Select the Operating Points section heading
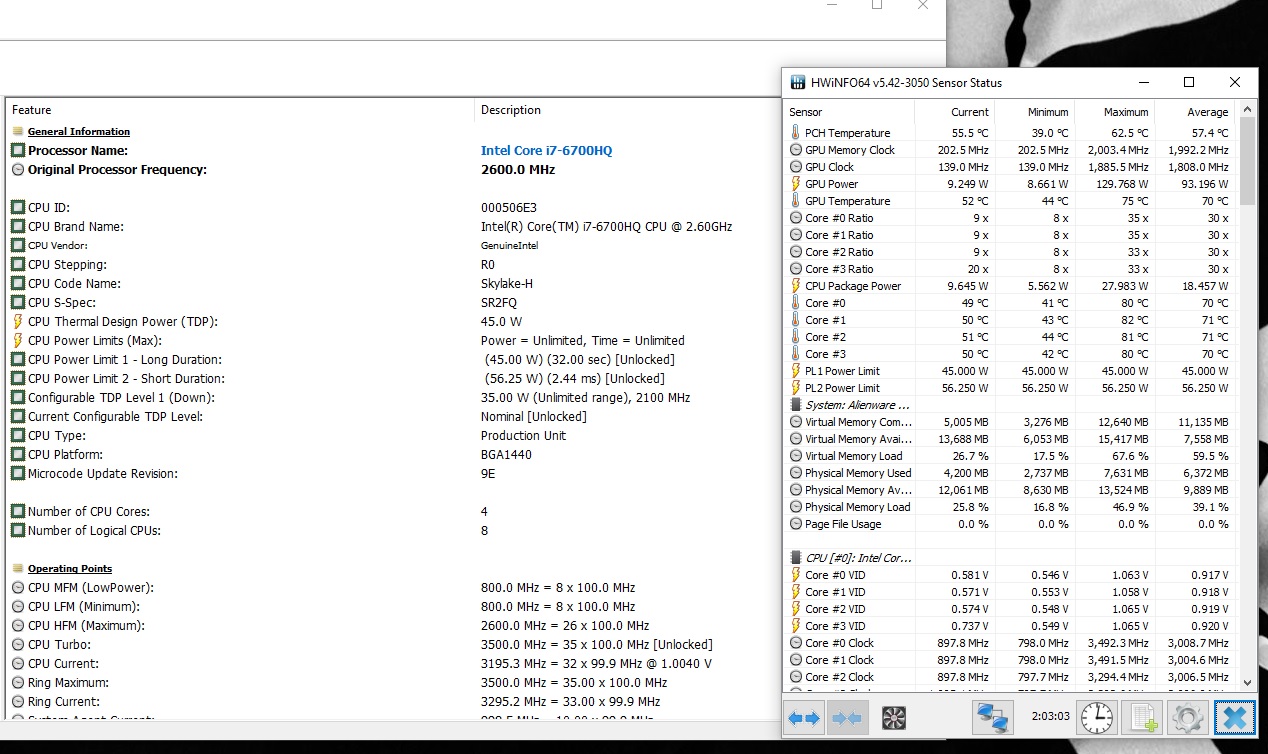Screen dimensions: 1268x754 [x=70, y=569]
